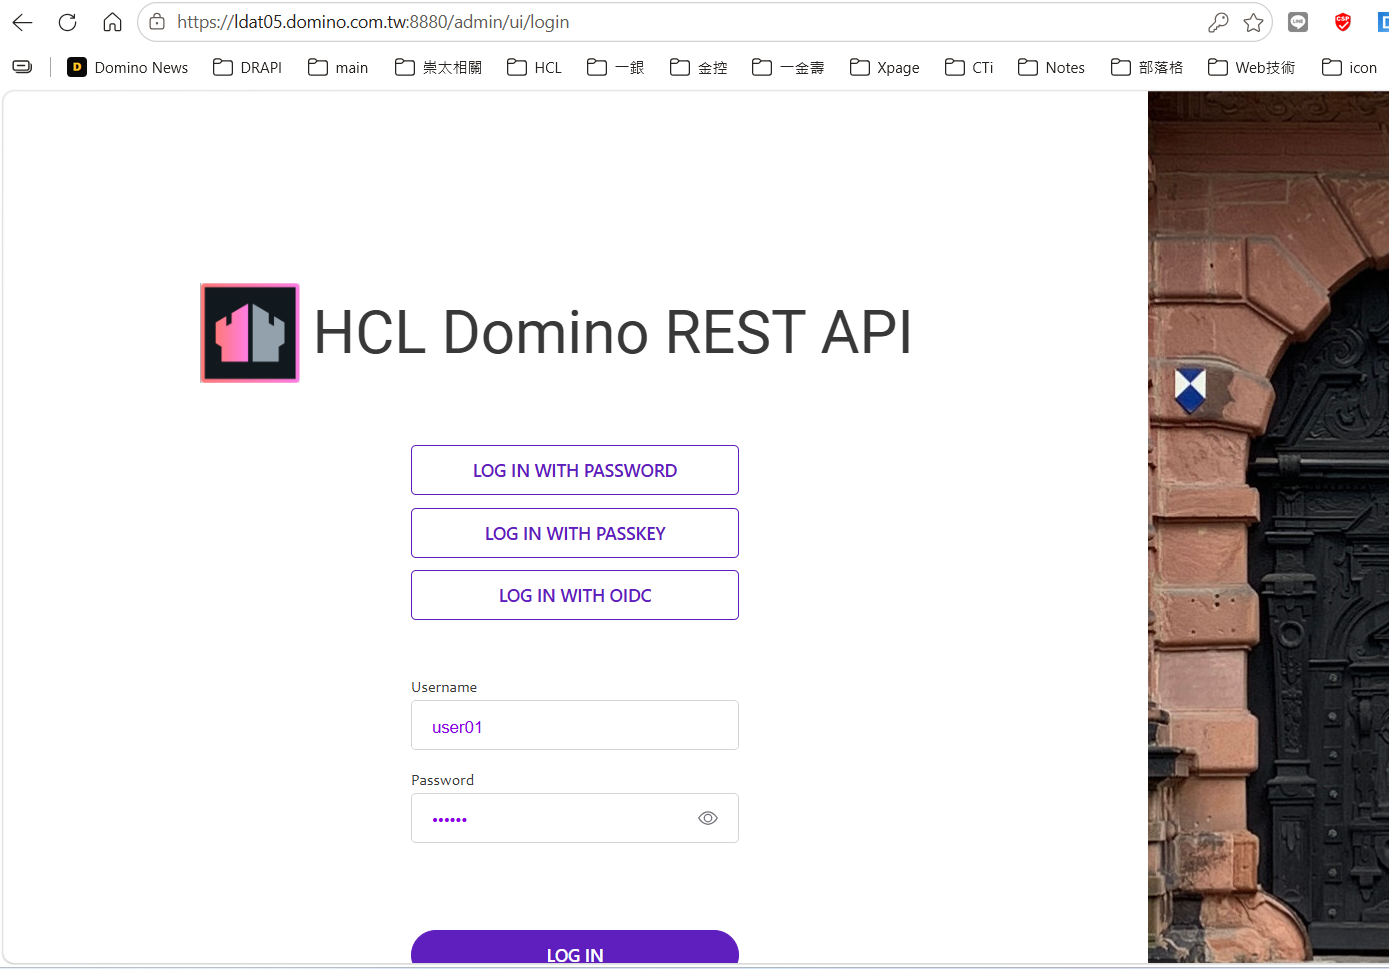Open the blue extension icon at toolbar edge
Image resolution: width=1389 pixels, height=969 pixels.
1383,22
